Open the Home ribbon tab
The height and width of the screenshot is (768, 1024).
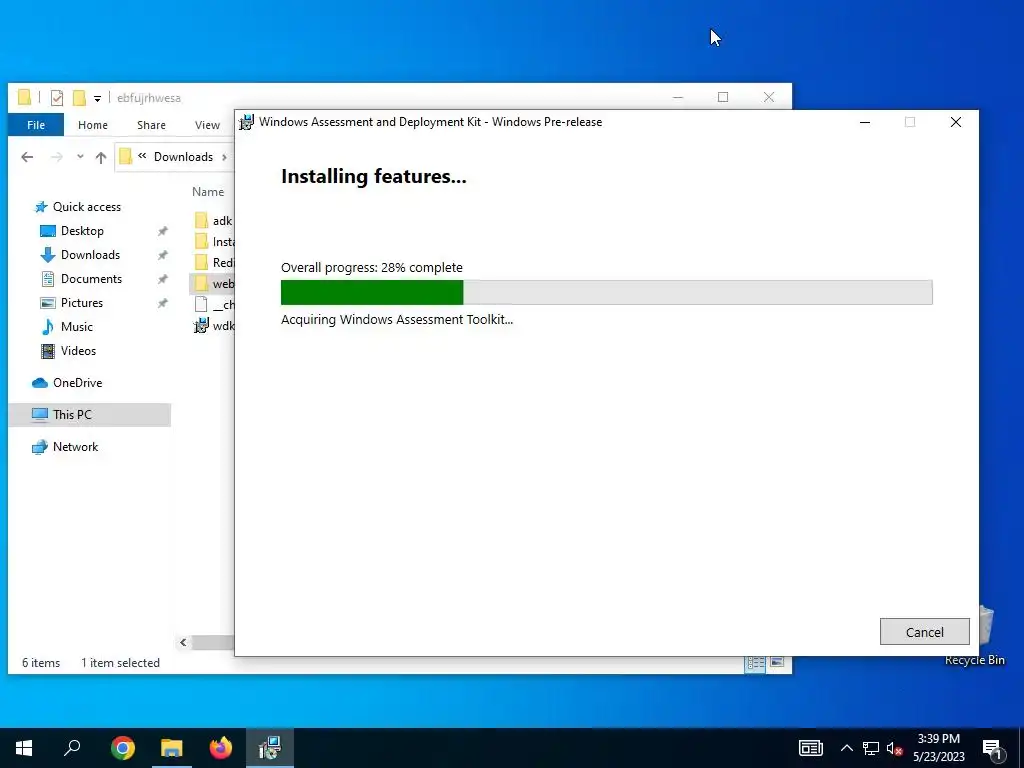93,125
